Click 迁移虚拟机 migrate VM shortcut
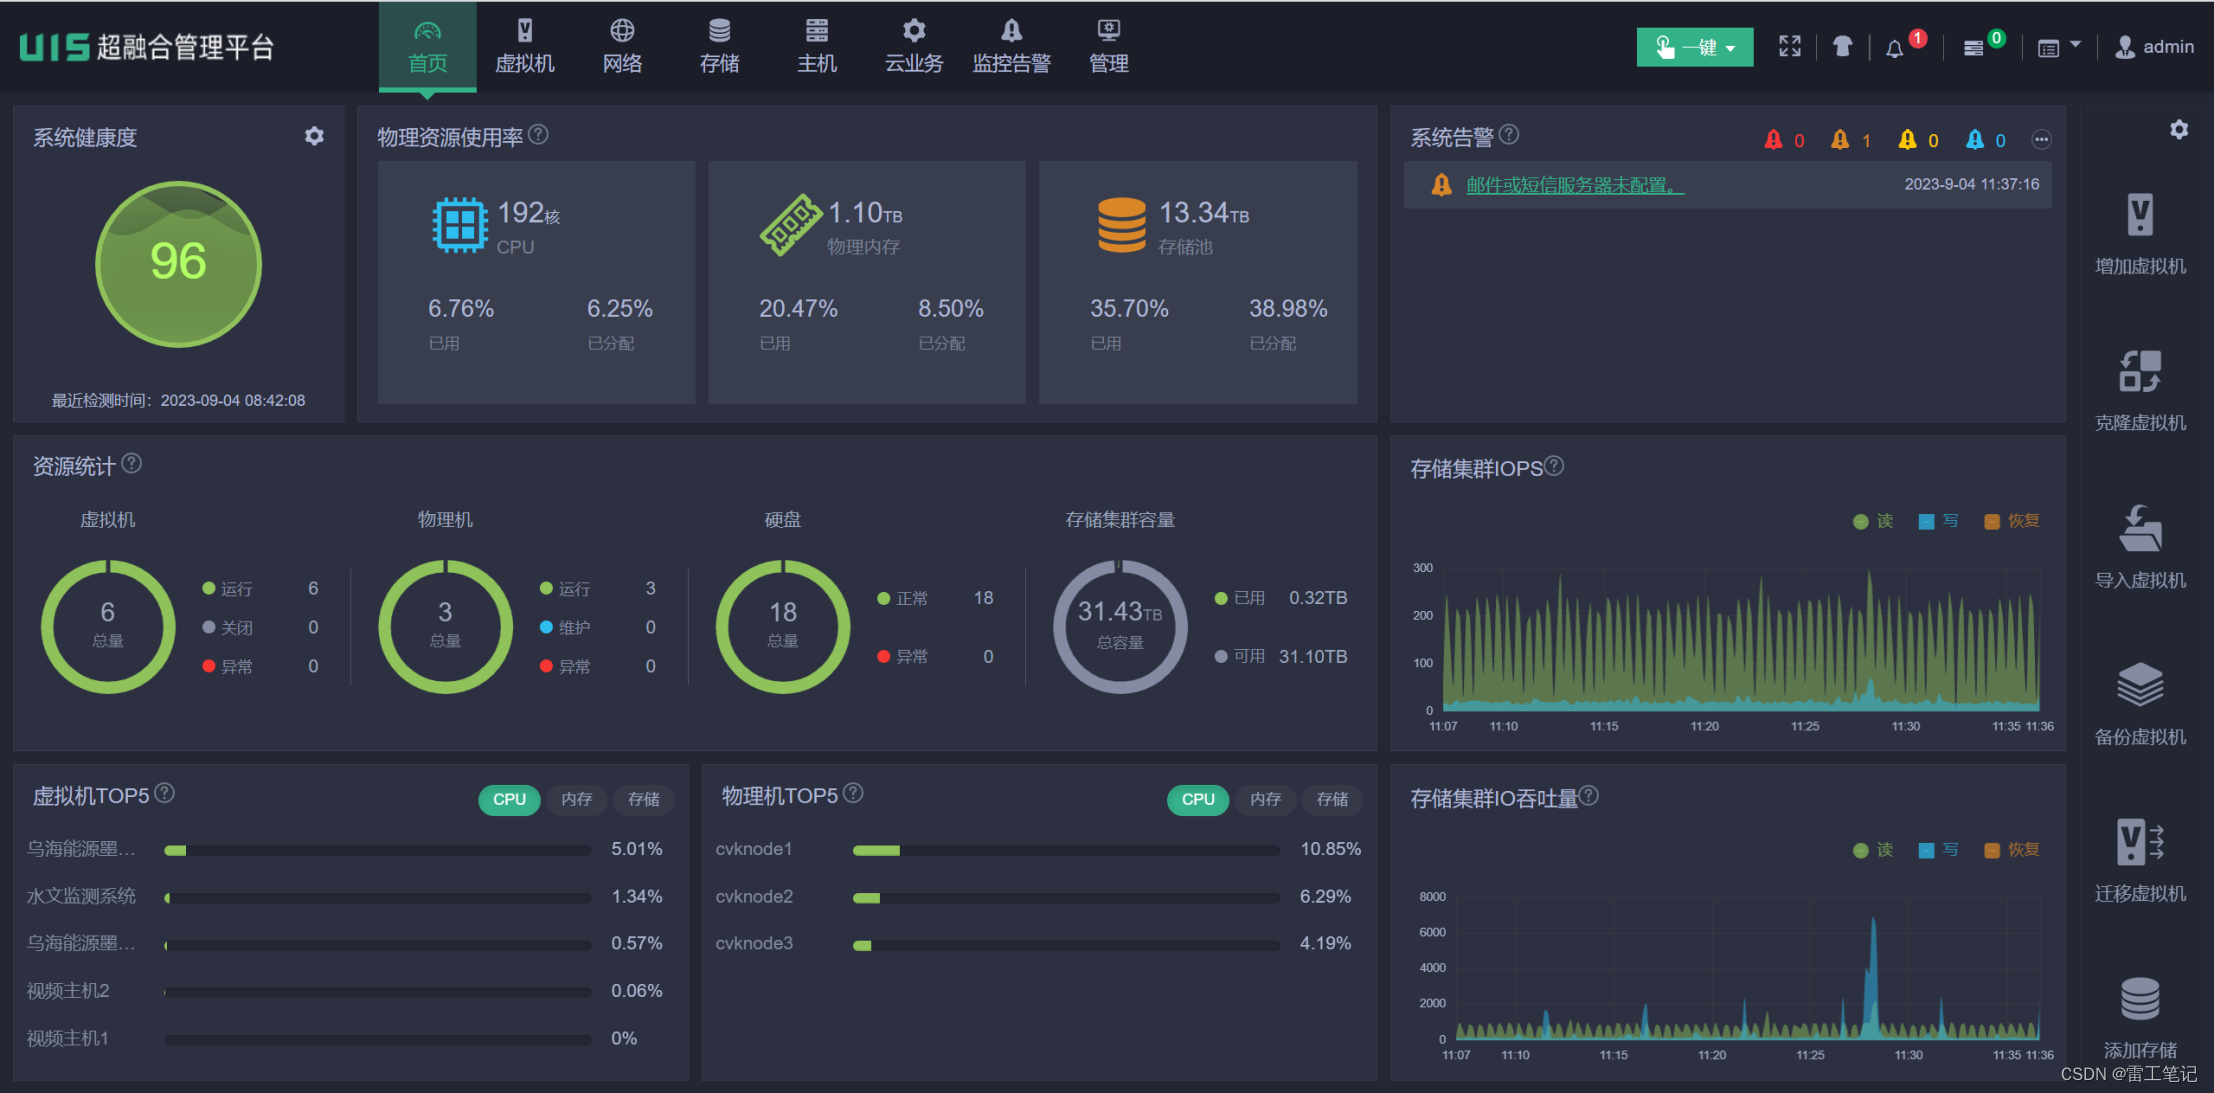This screenshot has width=2214, height=1093. click(x=2140, y=861)
